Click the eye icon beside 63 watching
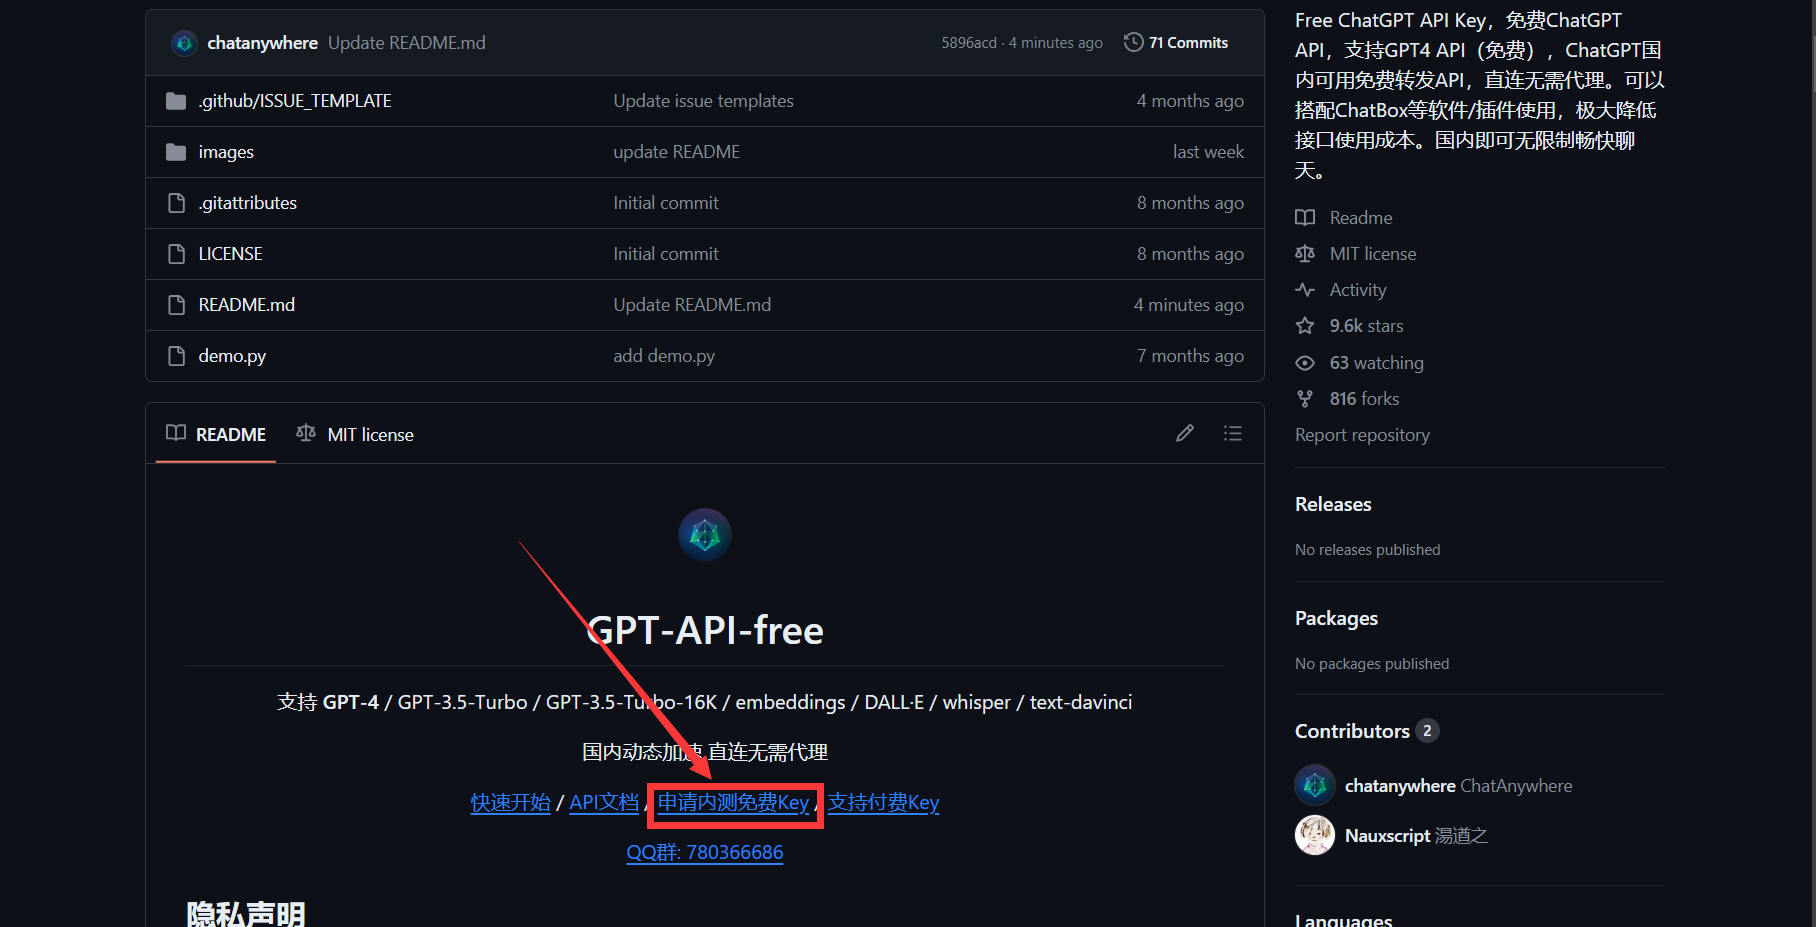This screenshot has height=927, width=1816. click(x=1305, y=363)
